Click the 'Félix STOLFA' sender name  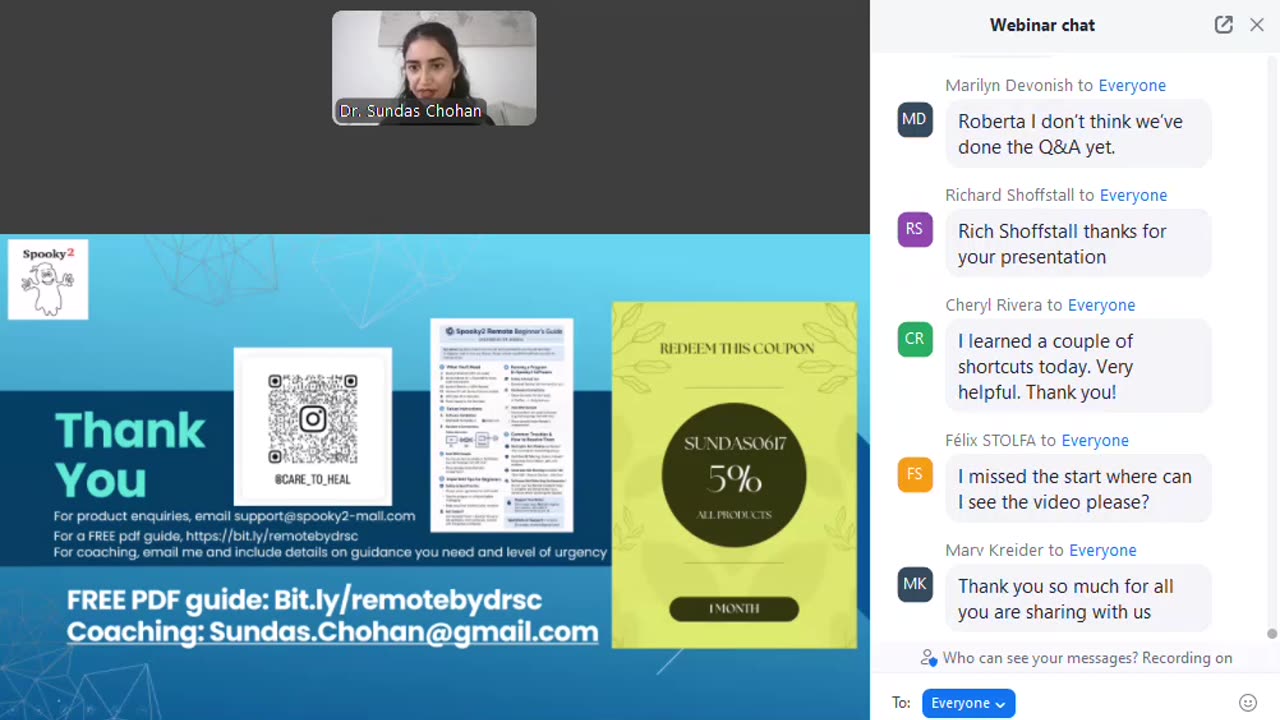991,440
